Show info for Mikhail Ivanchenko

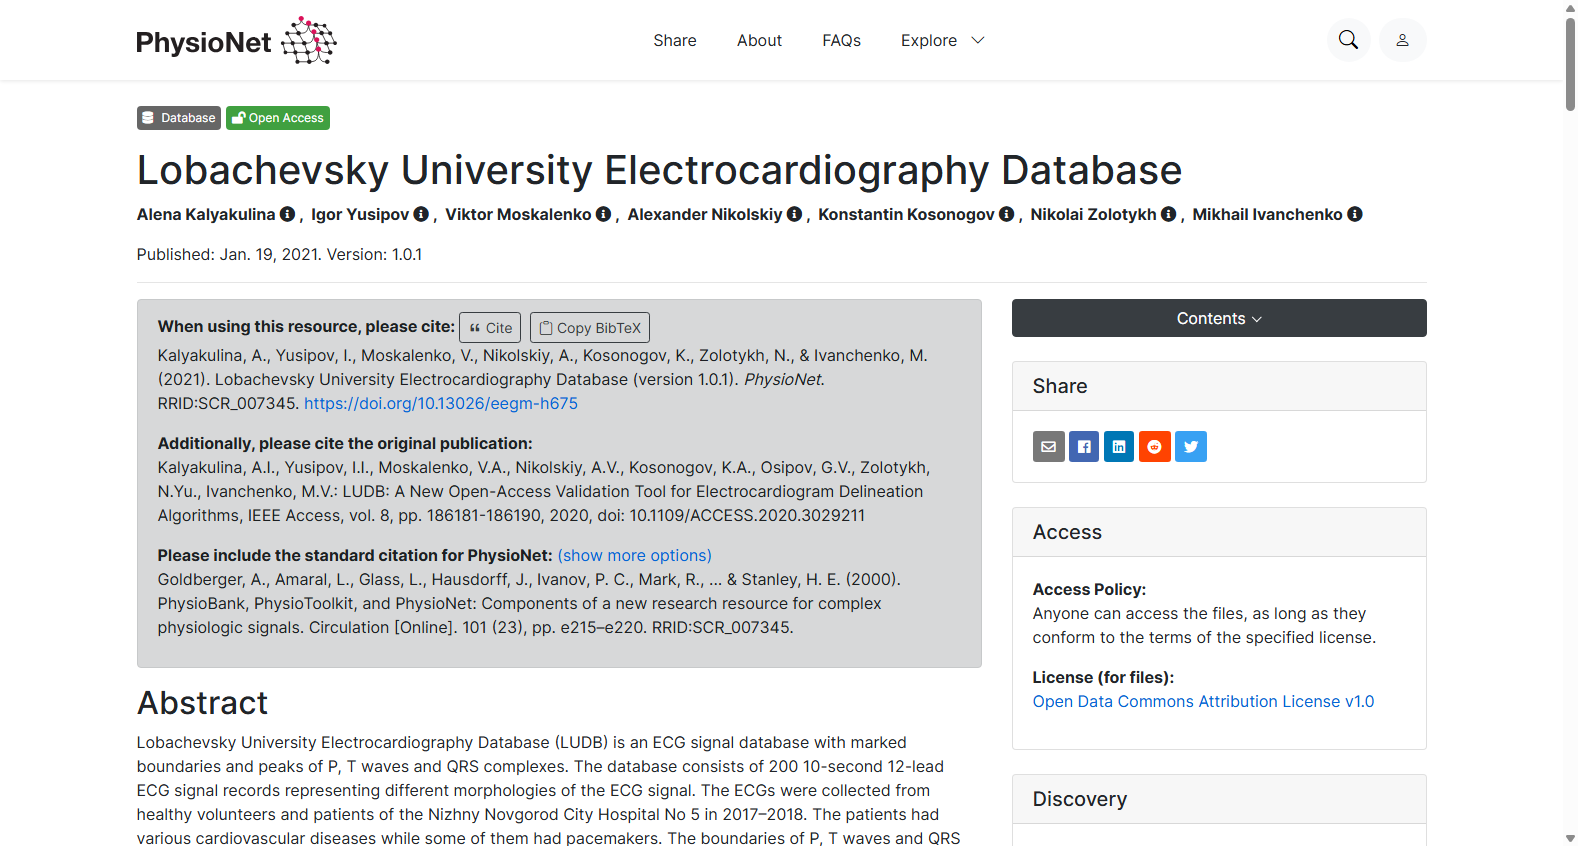tap(1355, 214)
